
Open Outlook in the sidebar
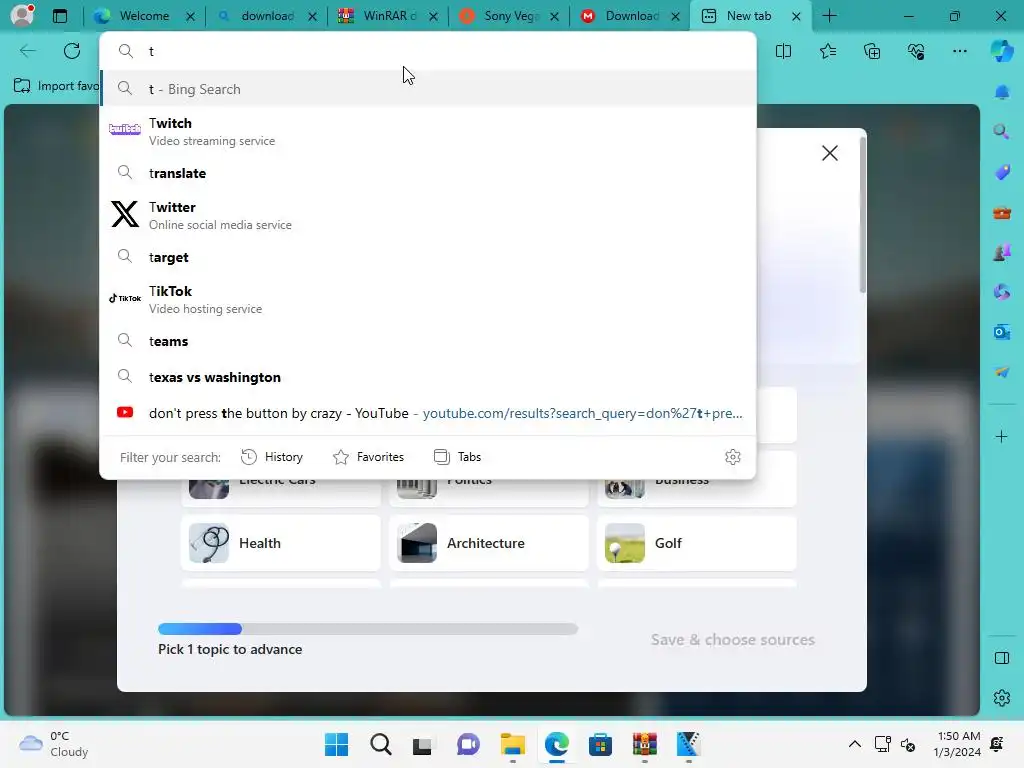[1002, 332]
